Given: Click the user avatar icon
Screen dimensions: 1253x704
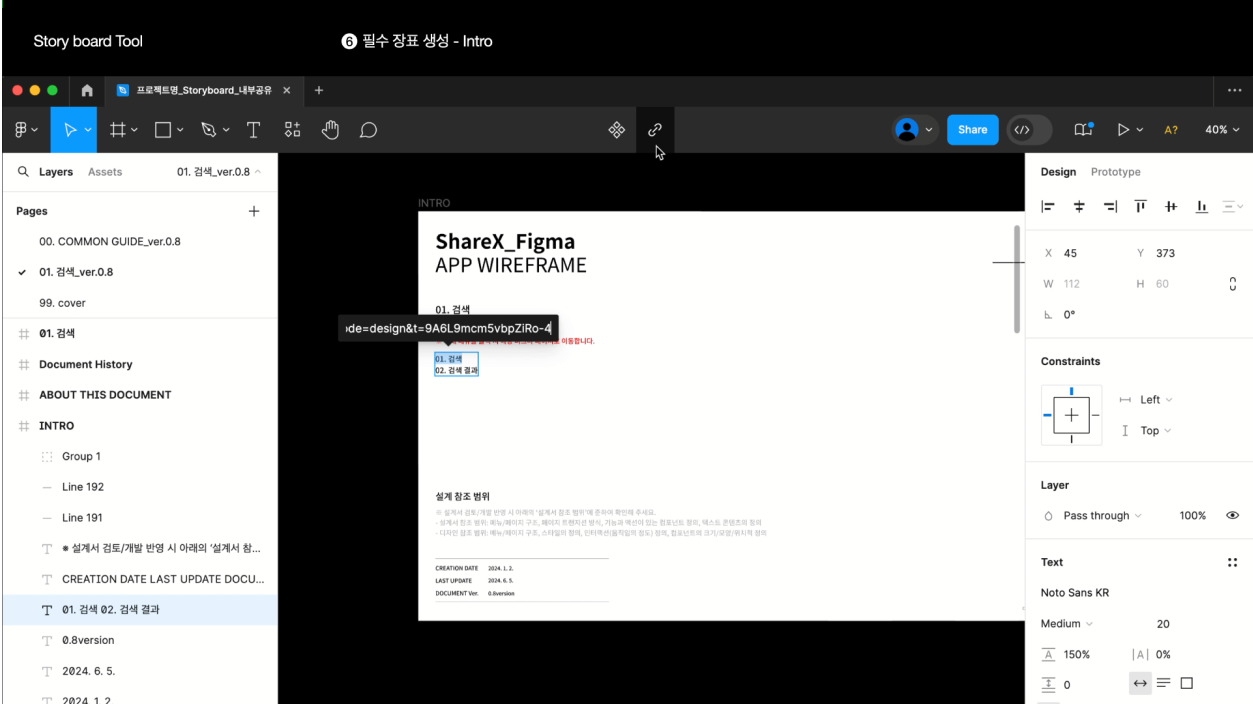Looking at the screenshot, I should tap(907, 130).
